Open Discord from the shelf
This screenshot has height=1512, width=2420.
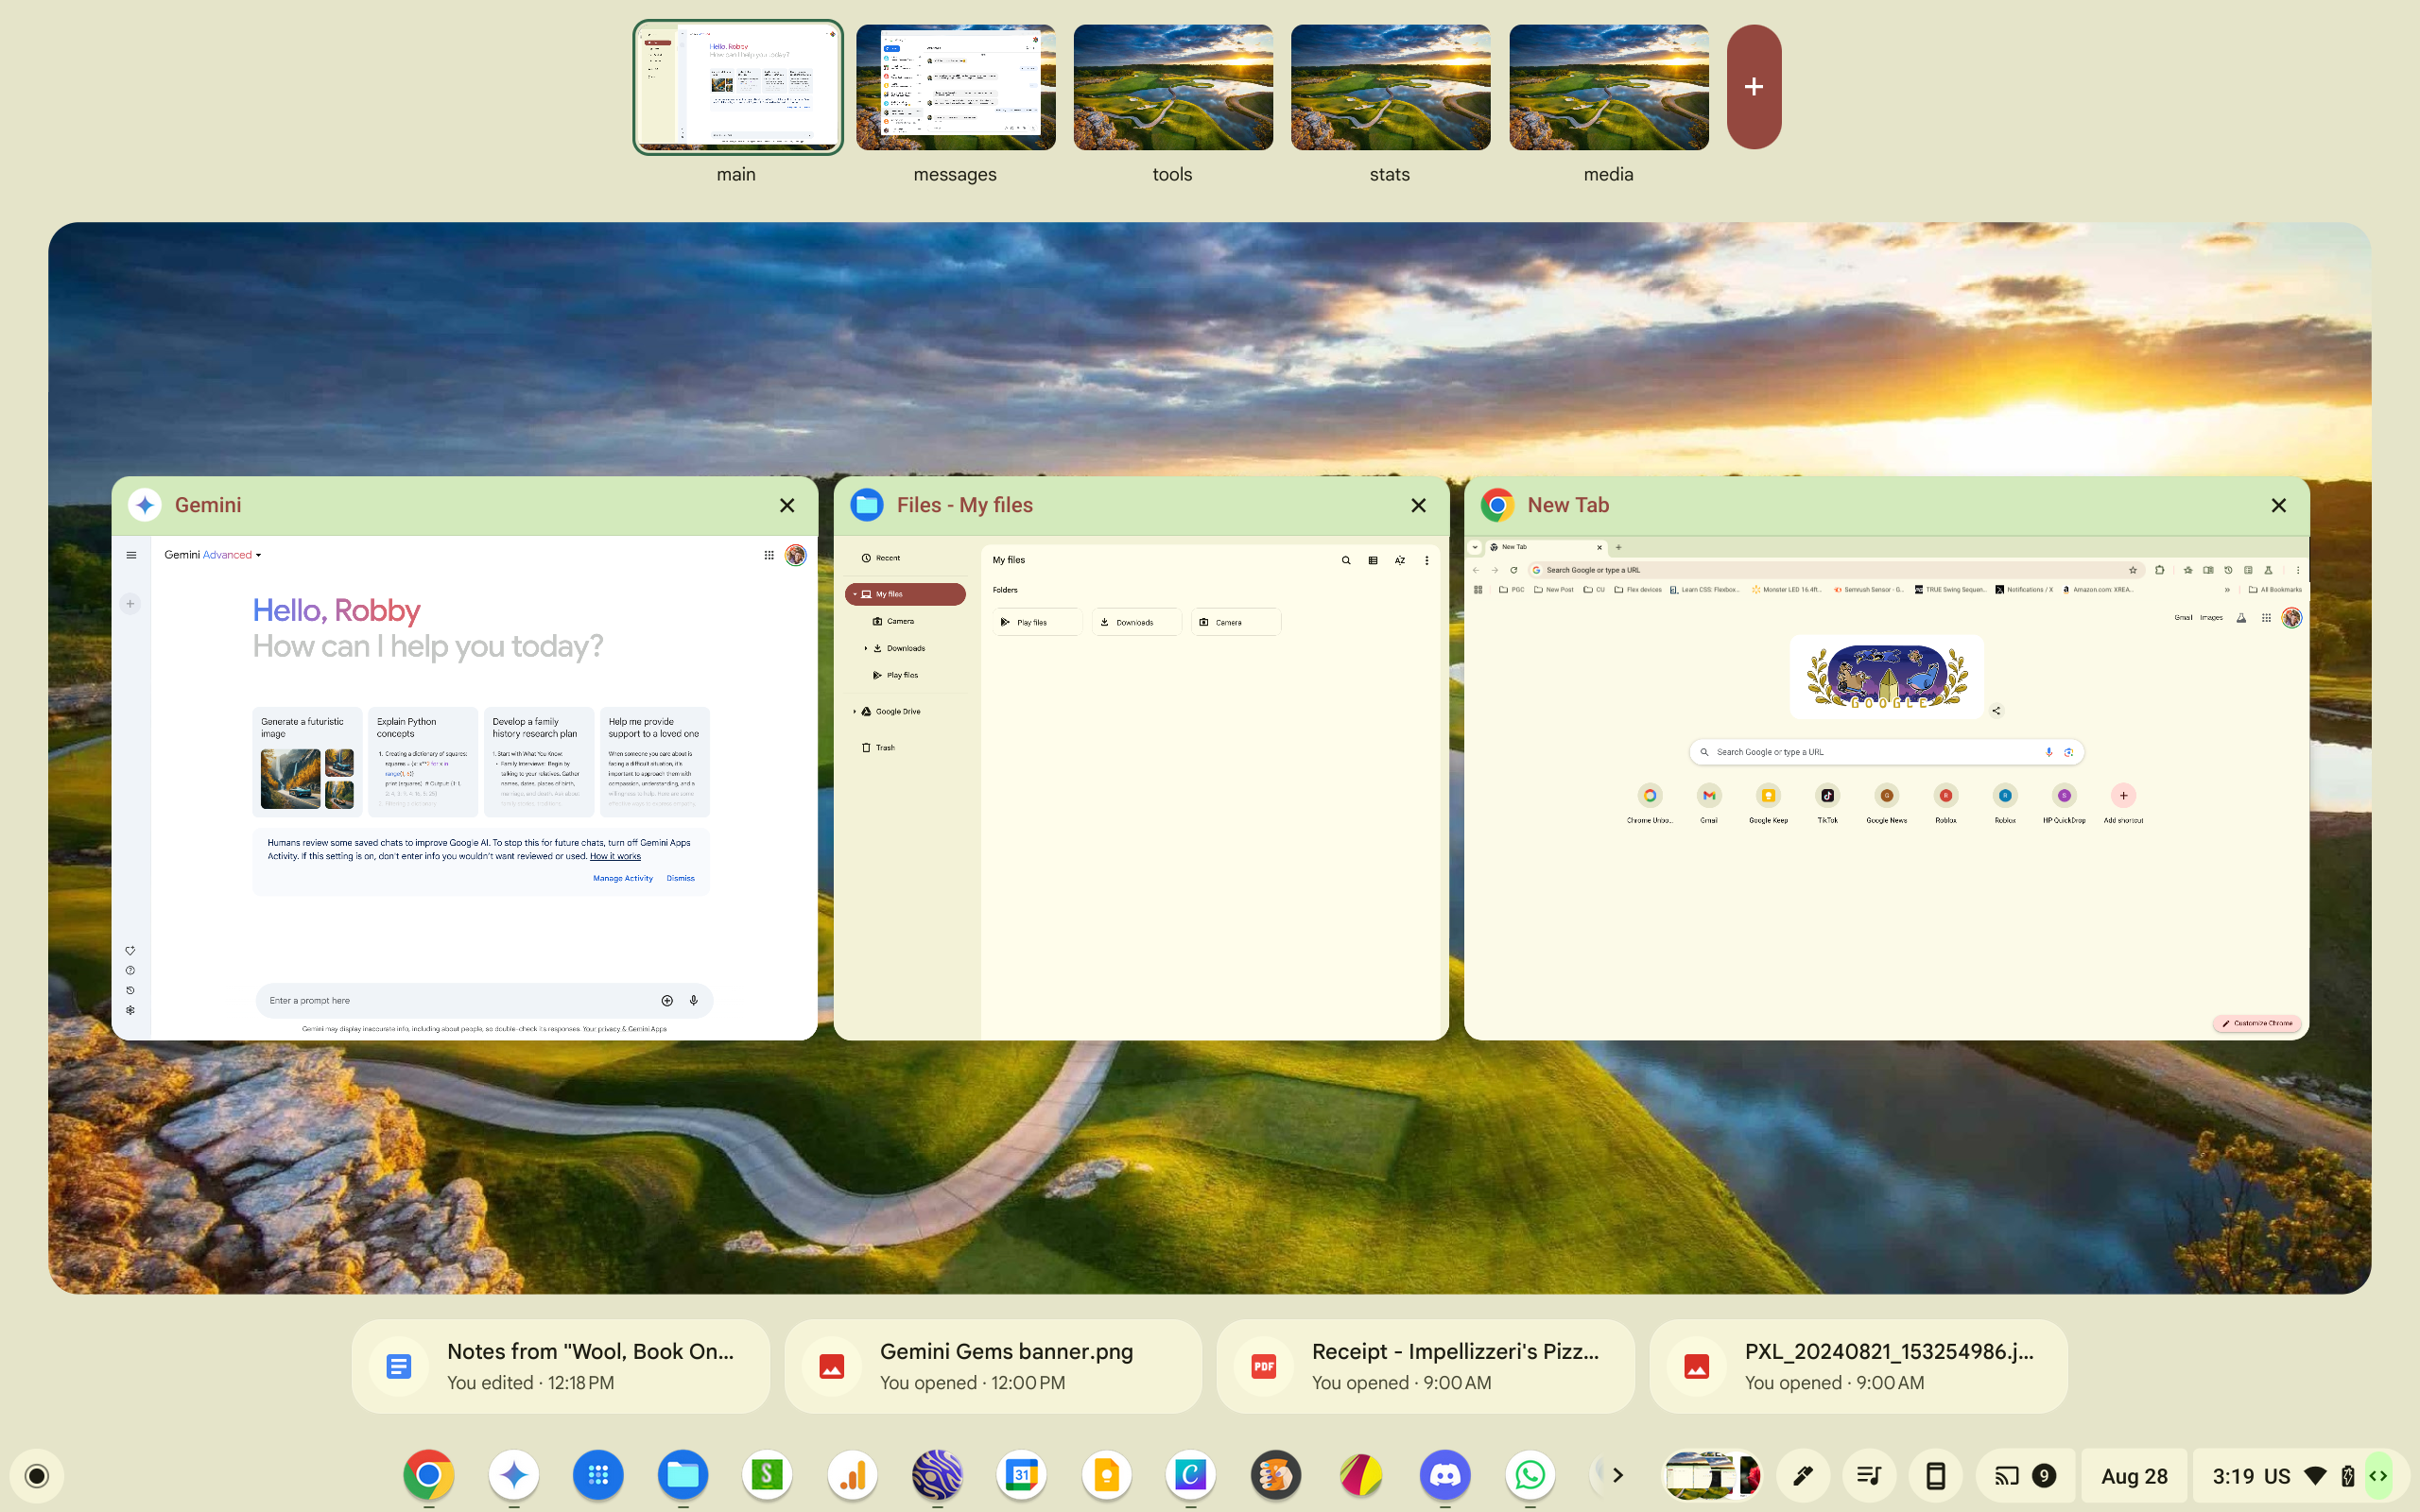pyautogui.click(x=1445, y=1474)
